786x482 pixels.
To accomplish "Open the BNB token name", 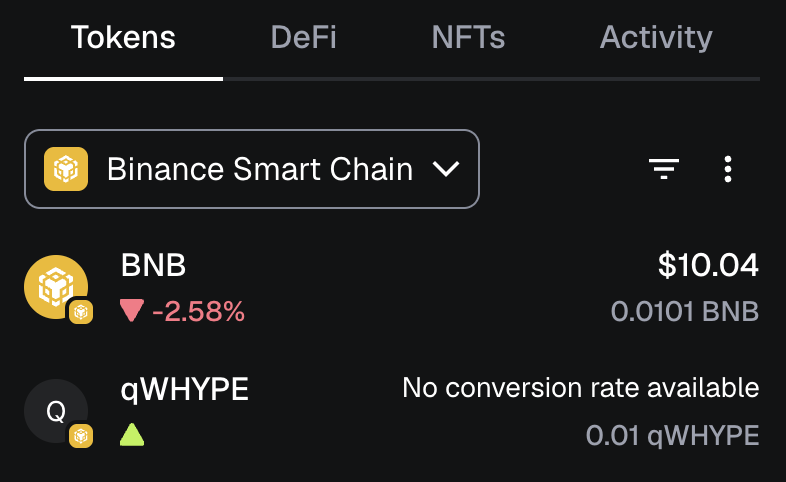I will click(153, 265).
